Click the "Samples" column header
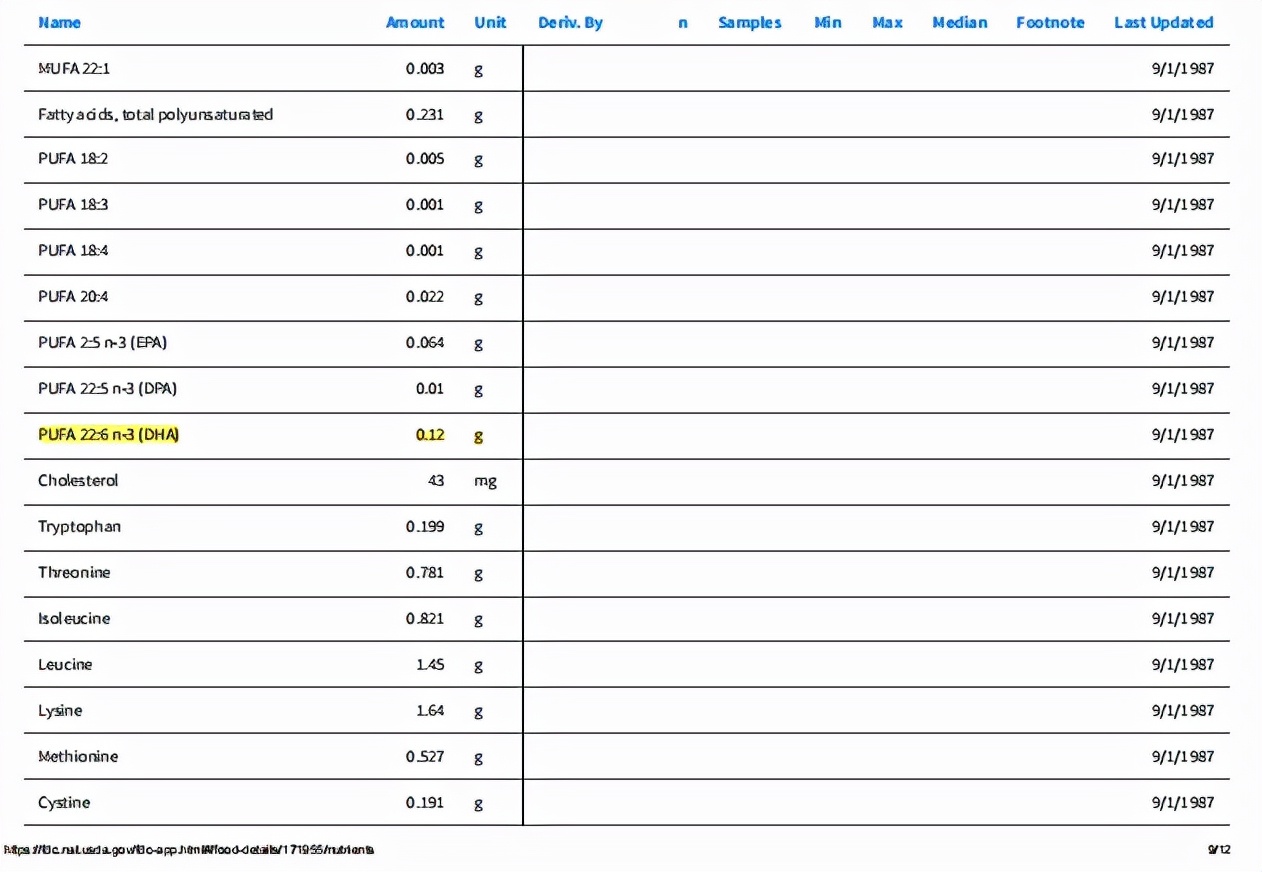This screenshot has width=1262, height=872. (750, 22)
